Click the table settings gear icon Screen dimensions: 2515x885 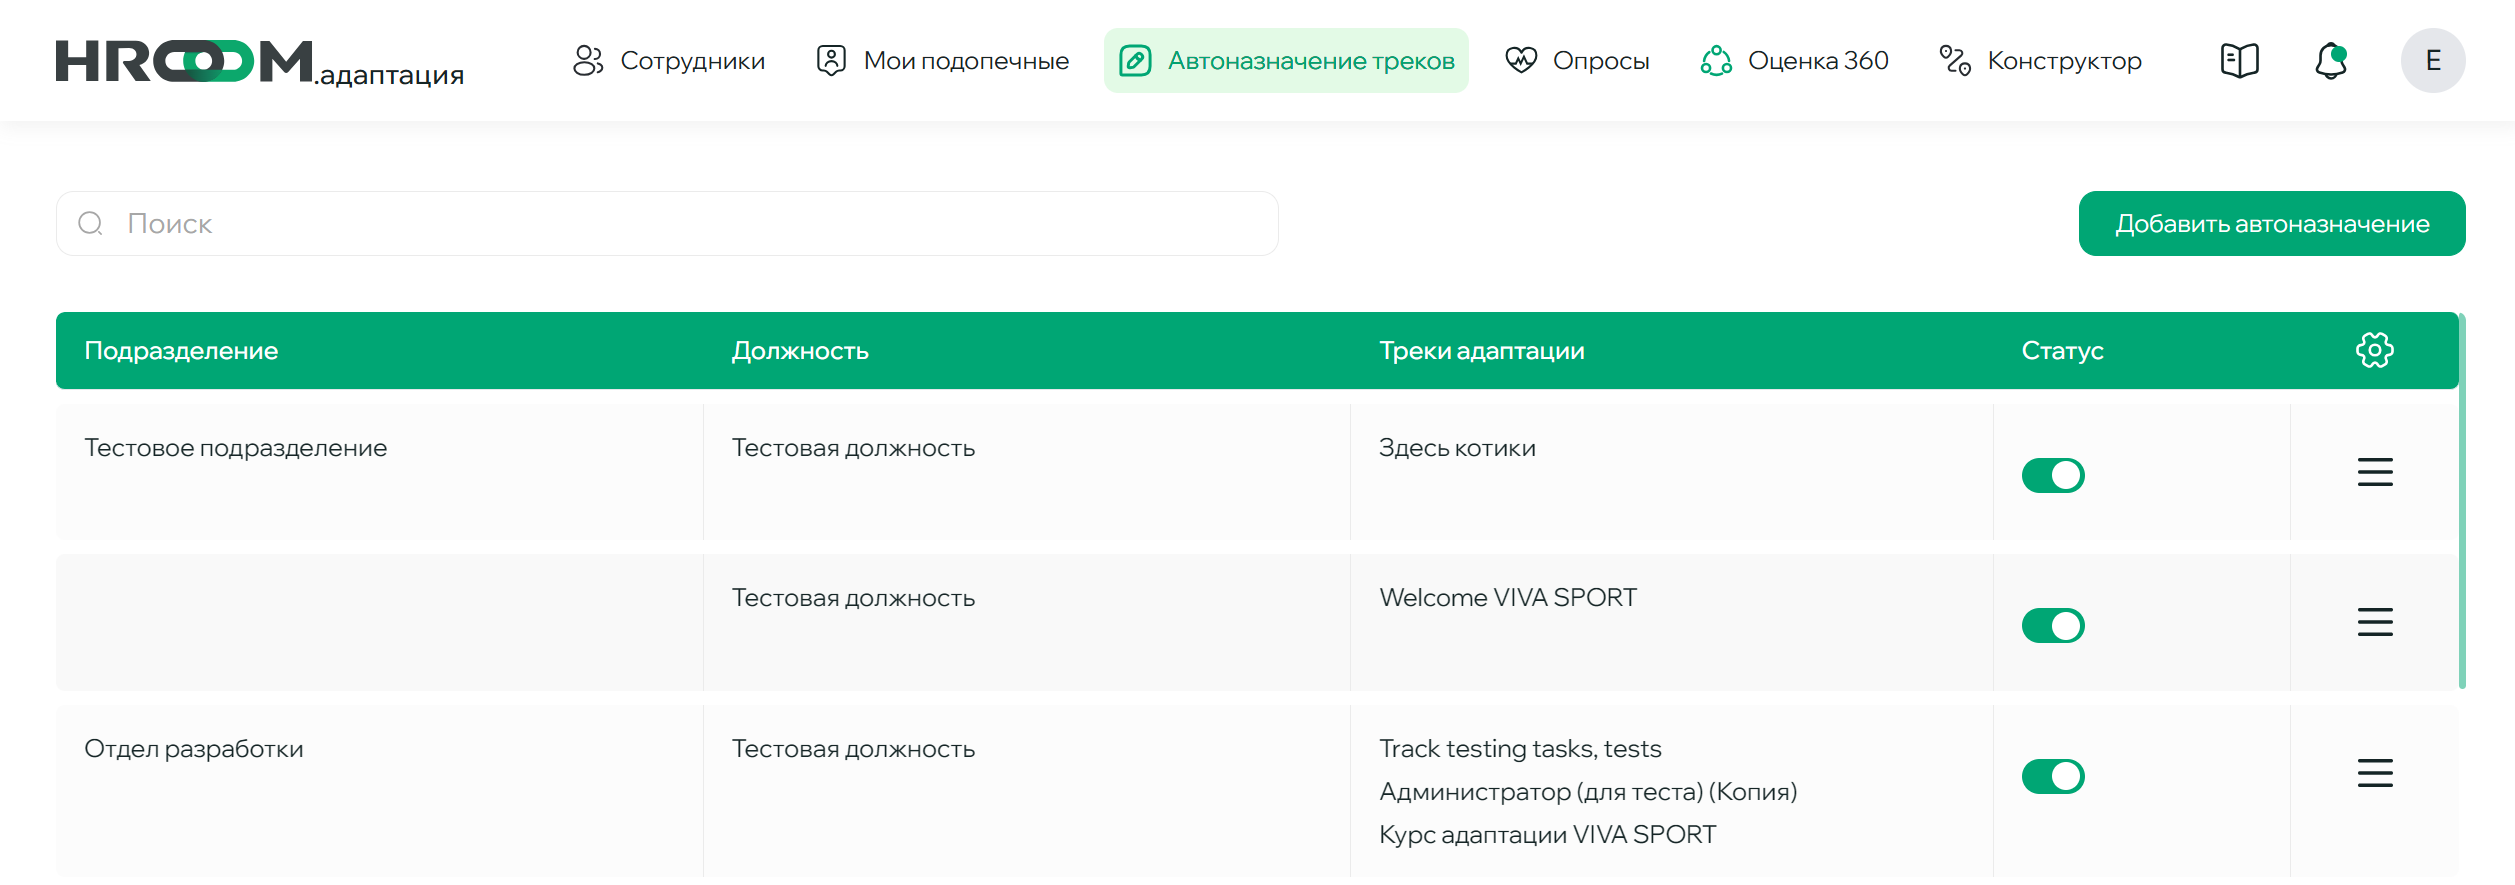2374,351
